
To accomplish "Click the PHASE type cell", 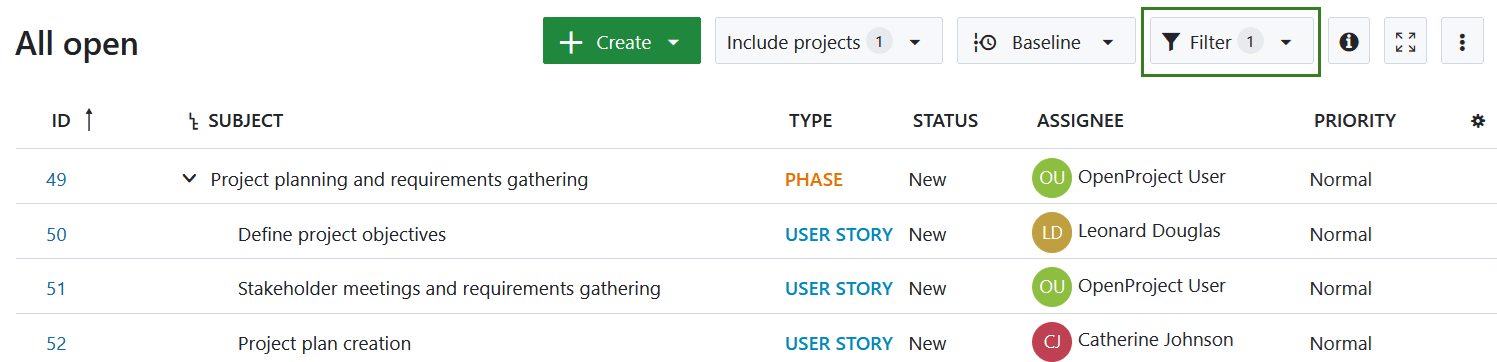I will point(814,180).
